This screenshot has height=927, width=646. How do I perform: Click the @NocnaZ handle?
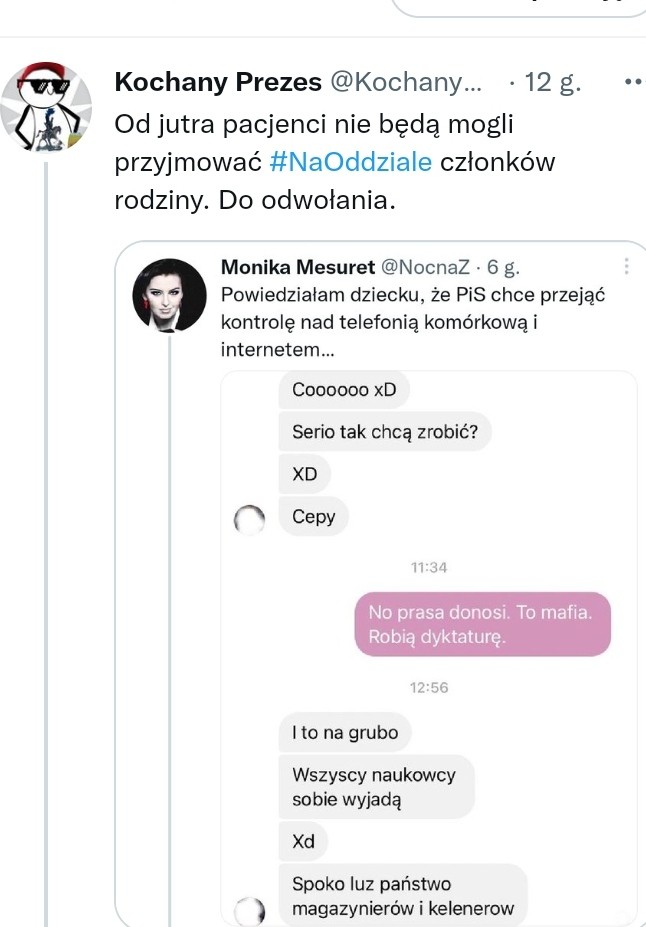(425, 267)
